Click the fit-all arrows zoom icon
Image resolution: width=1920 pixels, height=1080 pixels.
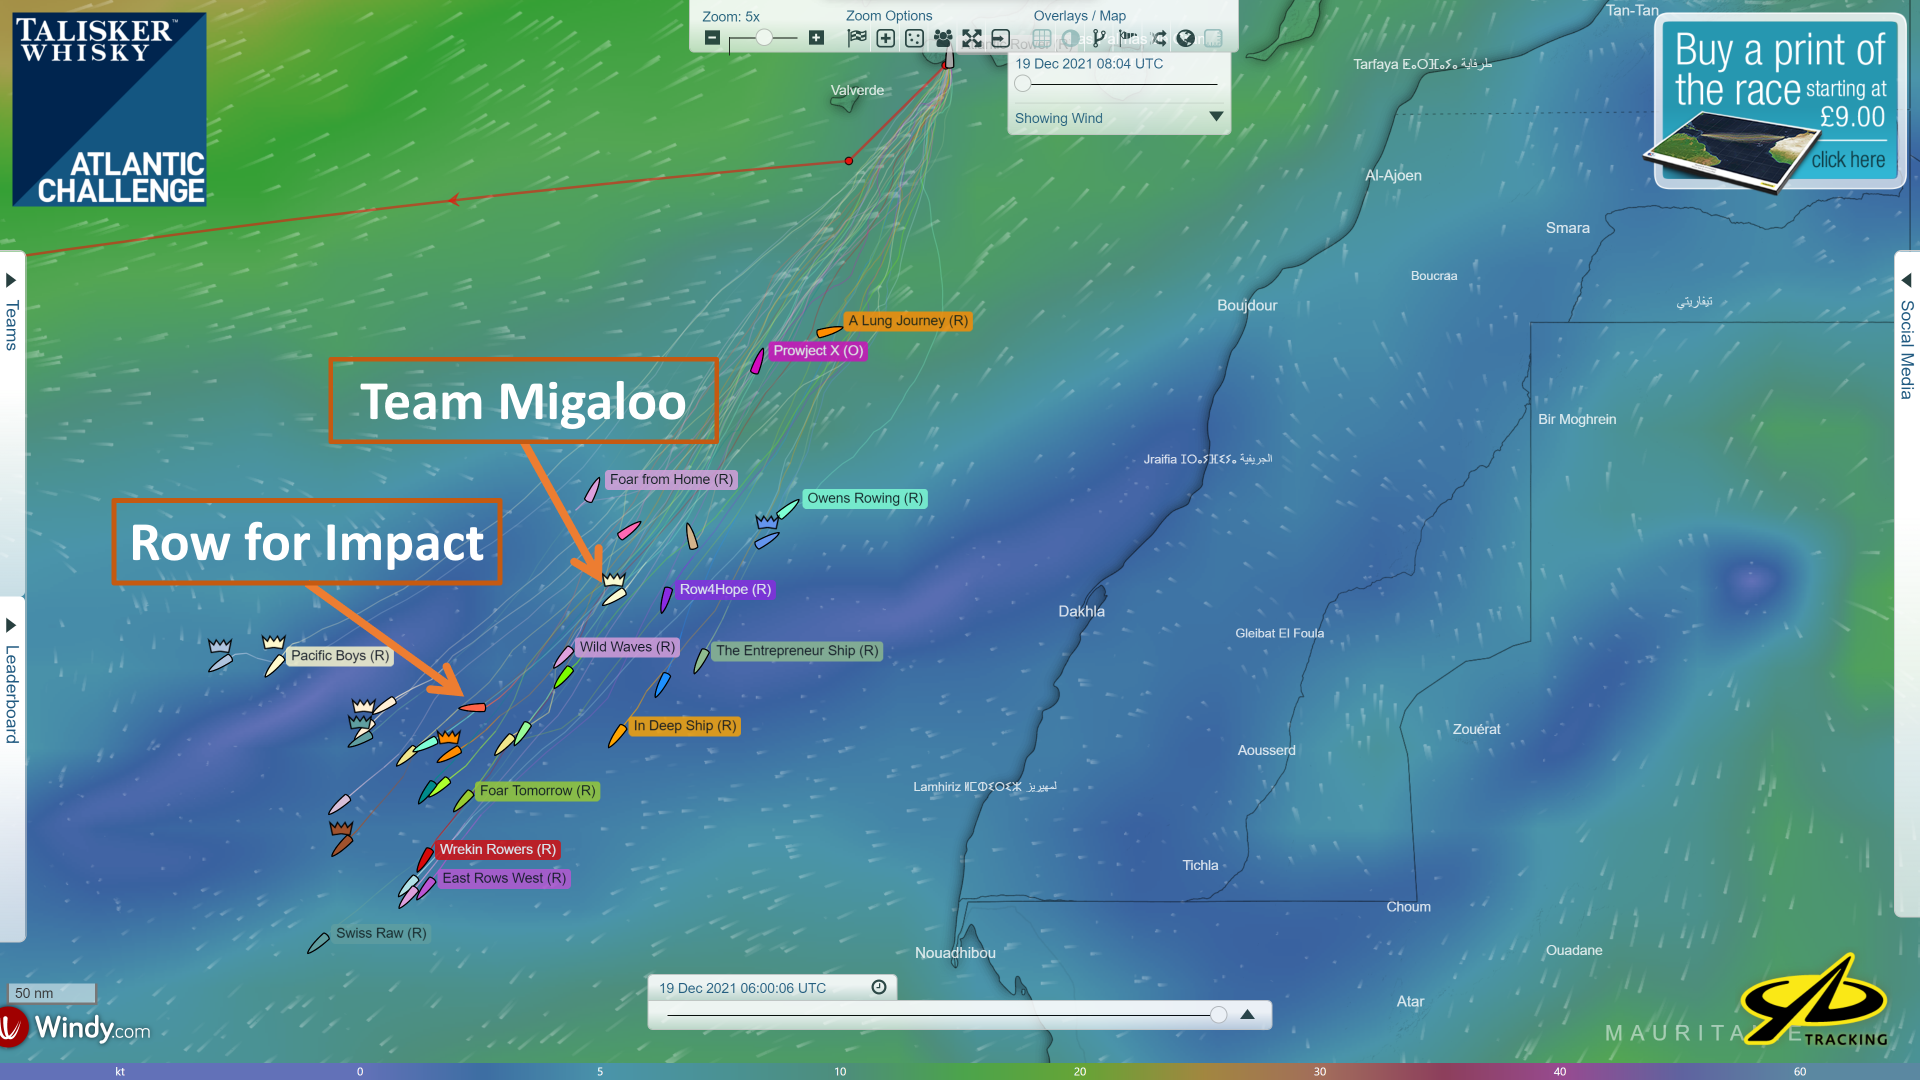pyautogui.click(x=972, y=38)
